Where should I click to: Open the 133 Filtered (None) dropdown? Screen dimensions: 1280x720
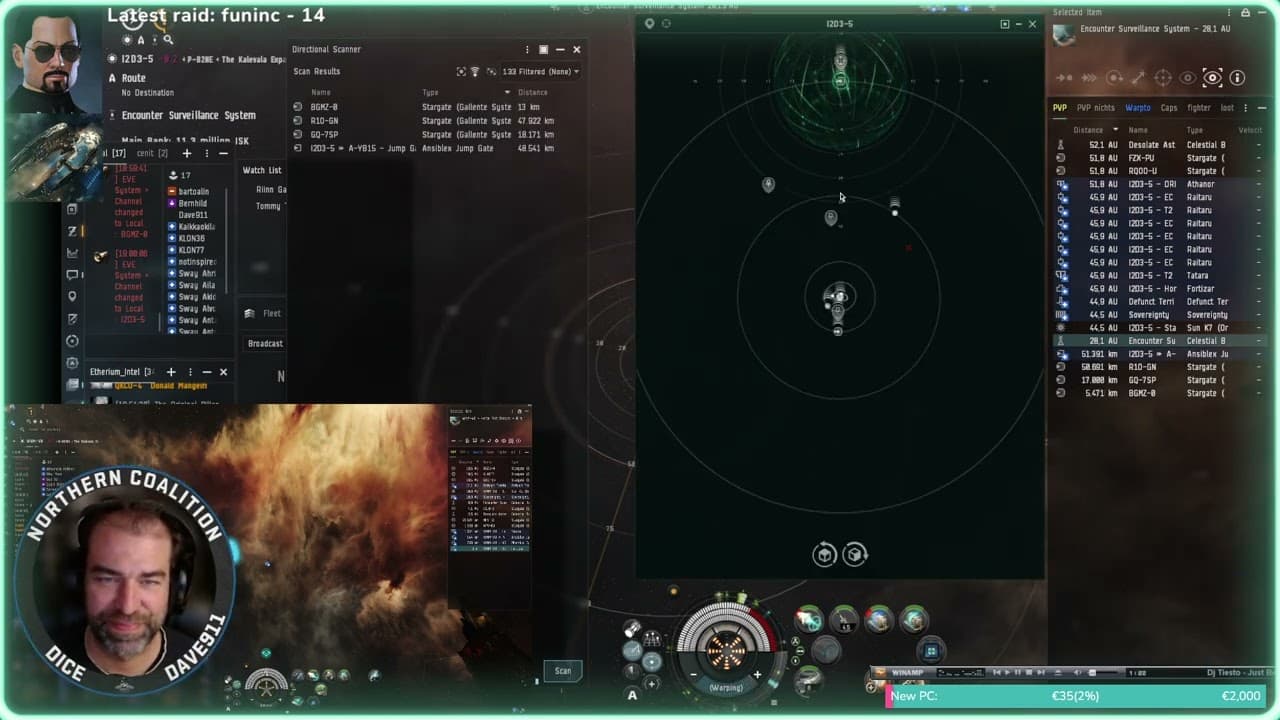click(541, 72)
